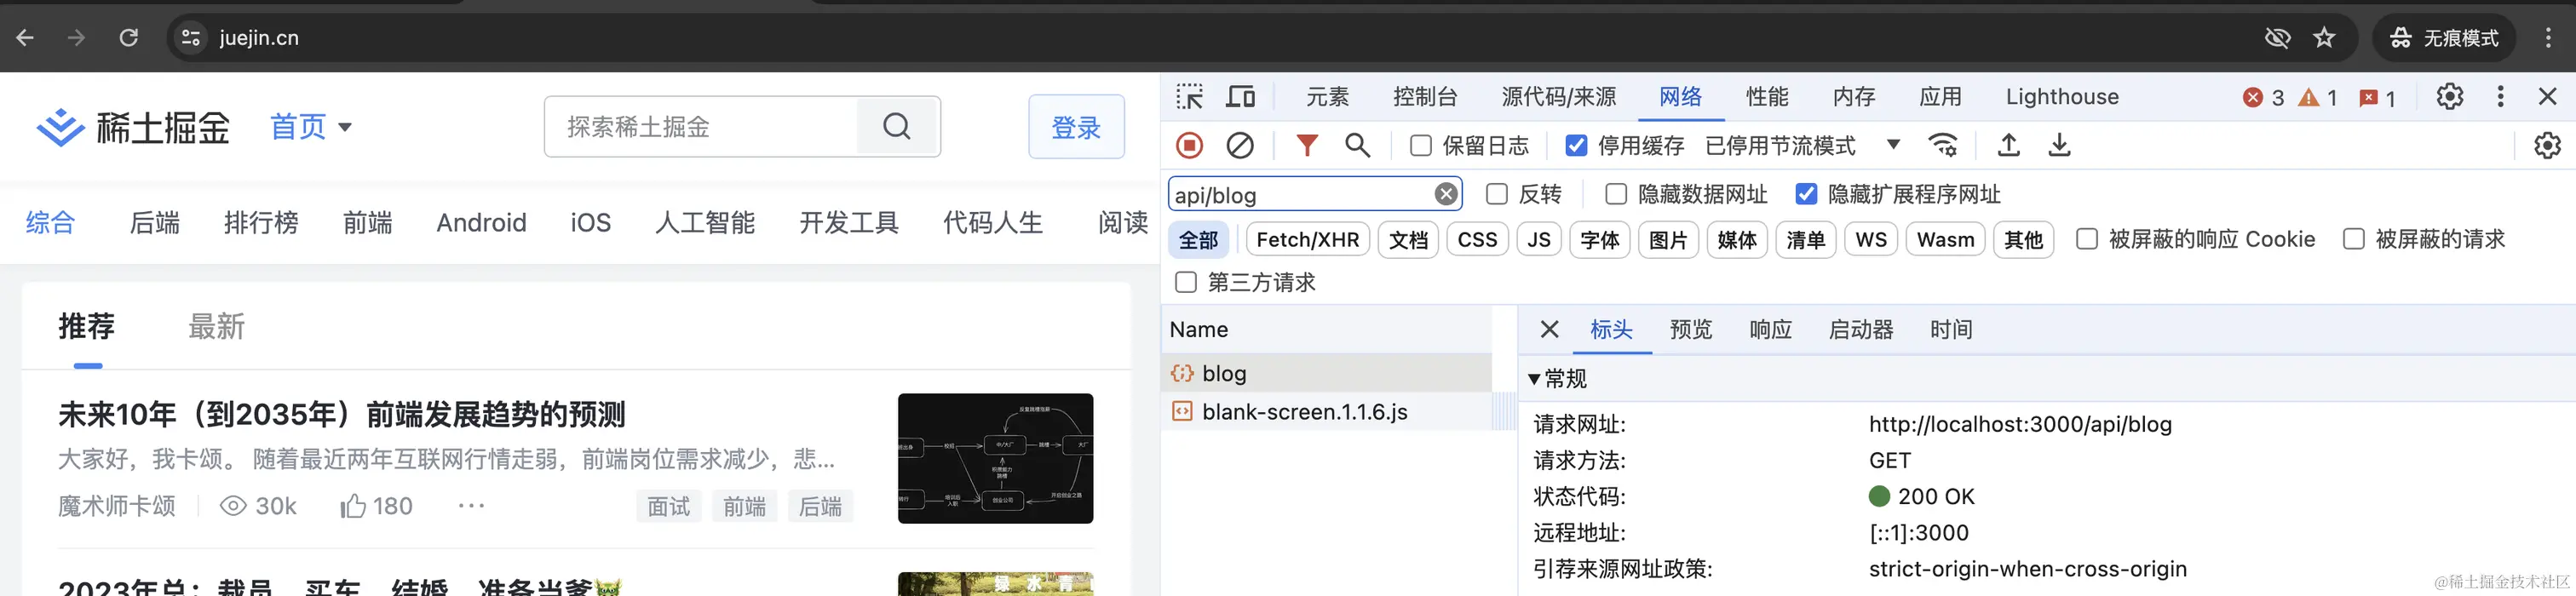The height and width of the screenshot is (596, 2576).
Task: Filter requests by WS type
Action: tap(1871, 240)
